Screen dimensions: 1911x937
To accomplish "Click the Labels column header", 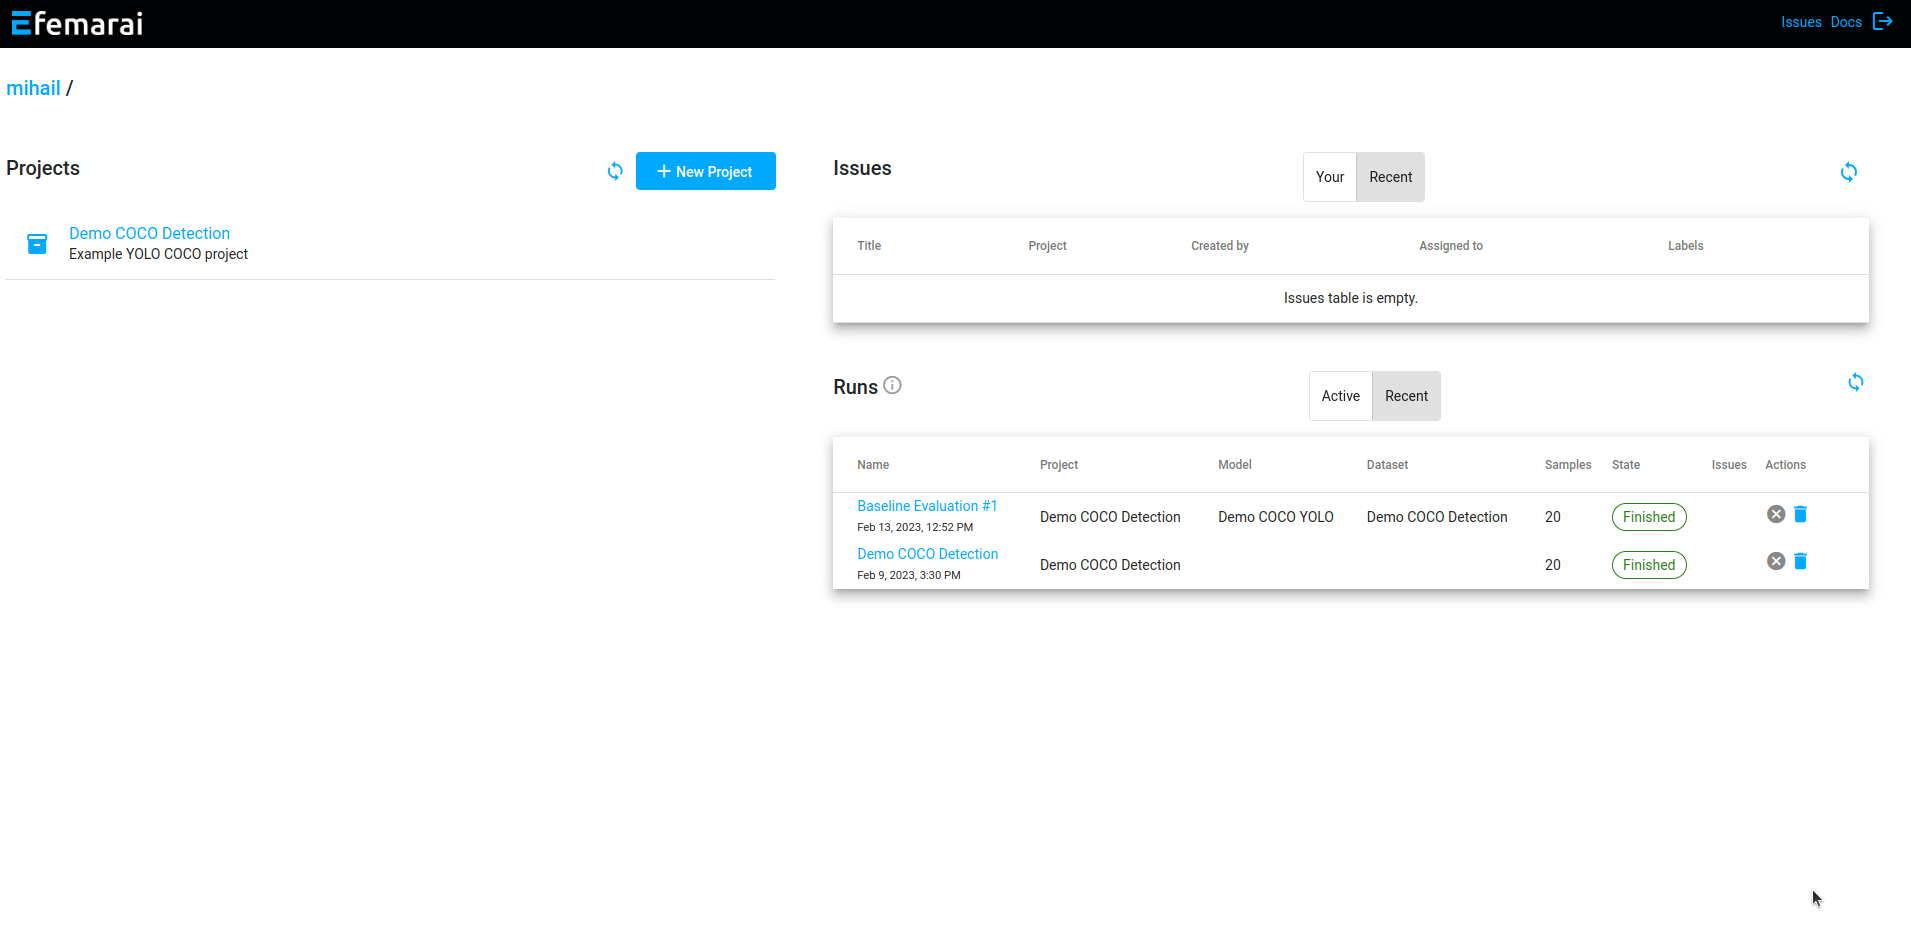I will (1685, 246).
